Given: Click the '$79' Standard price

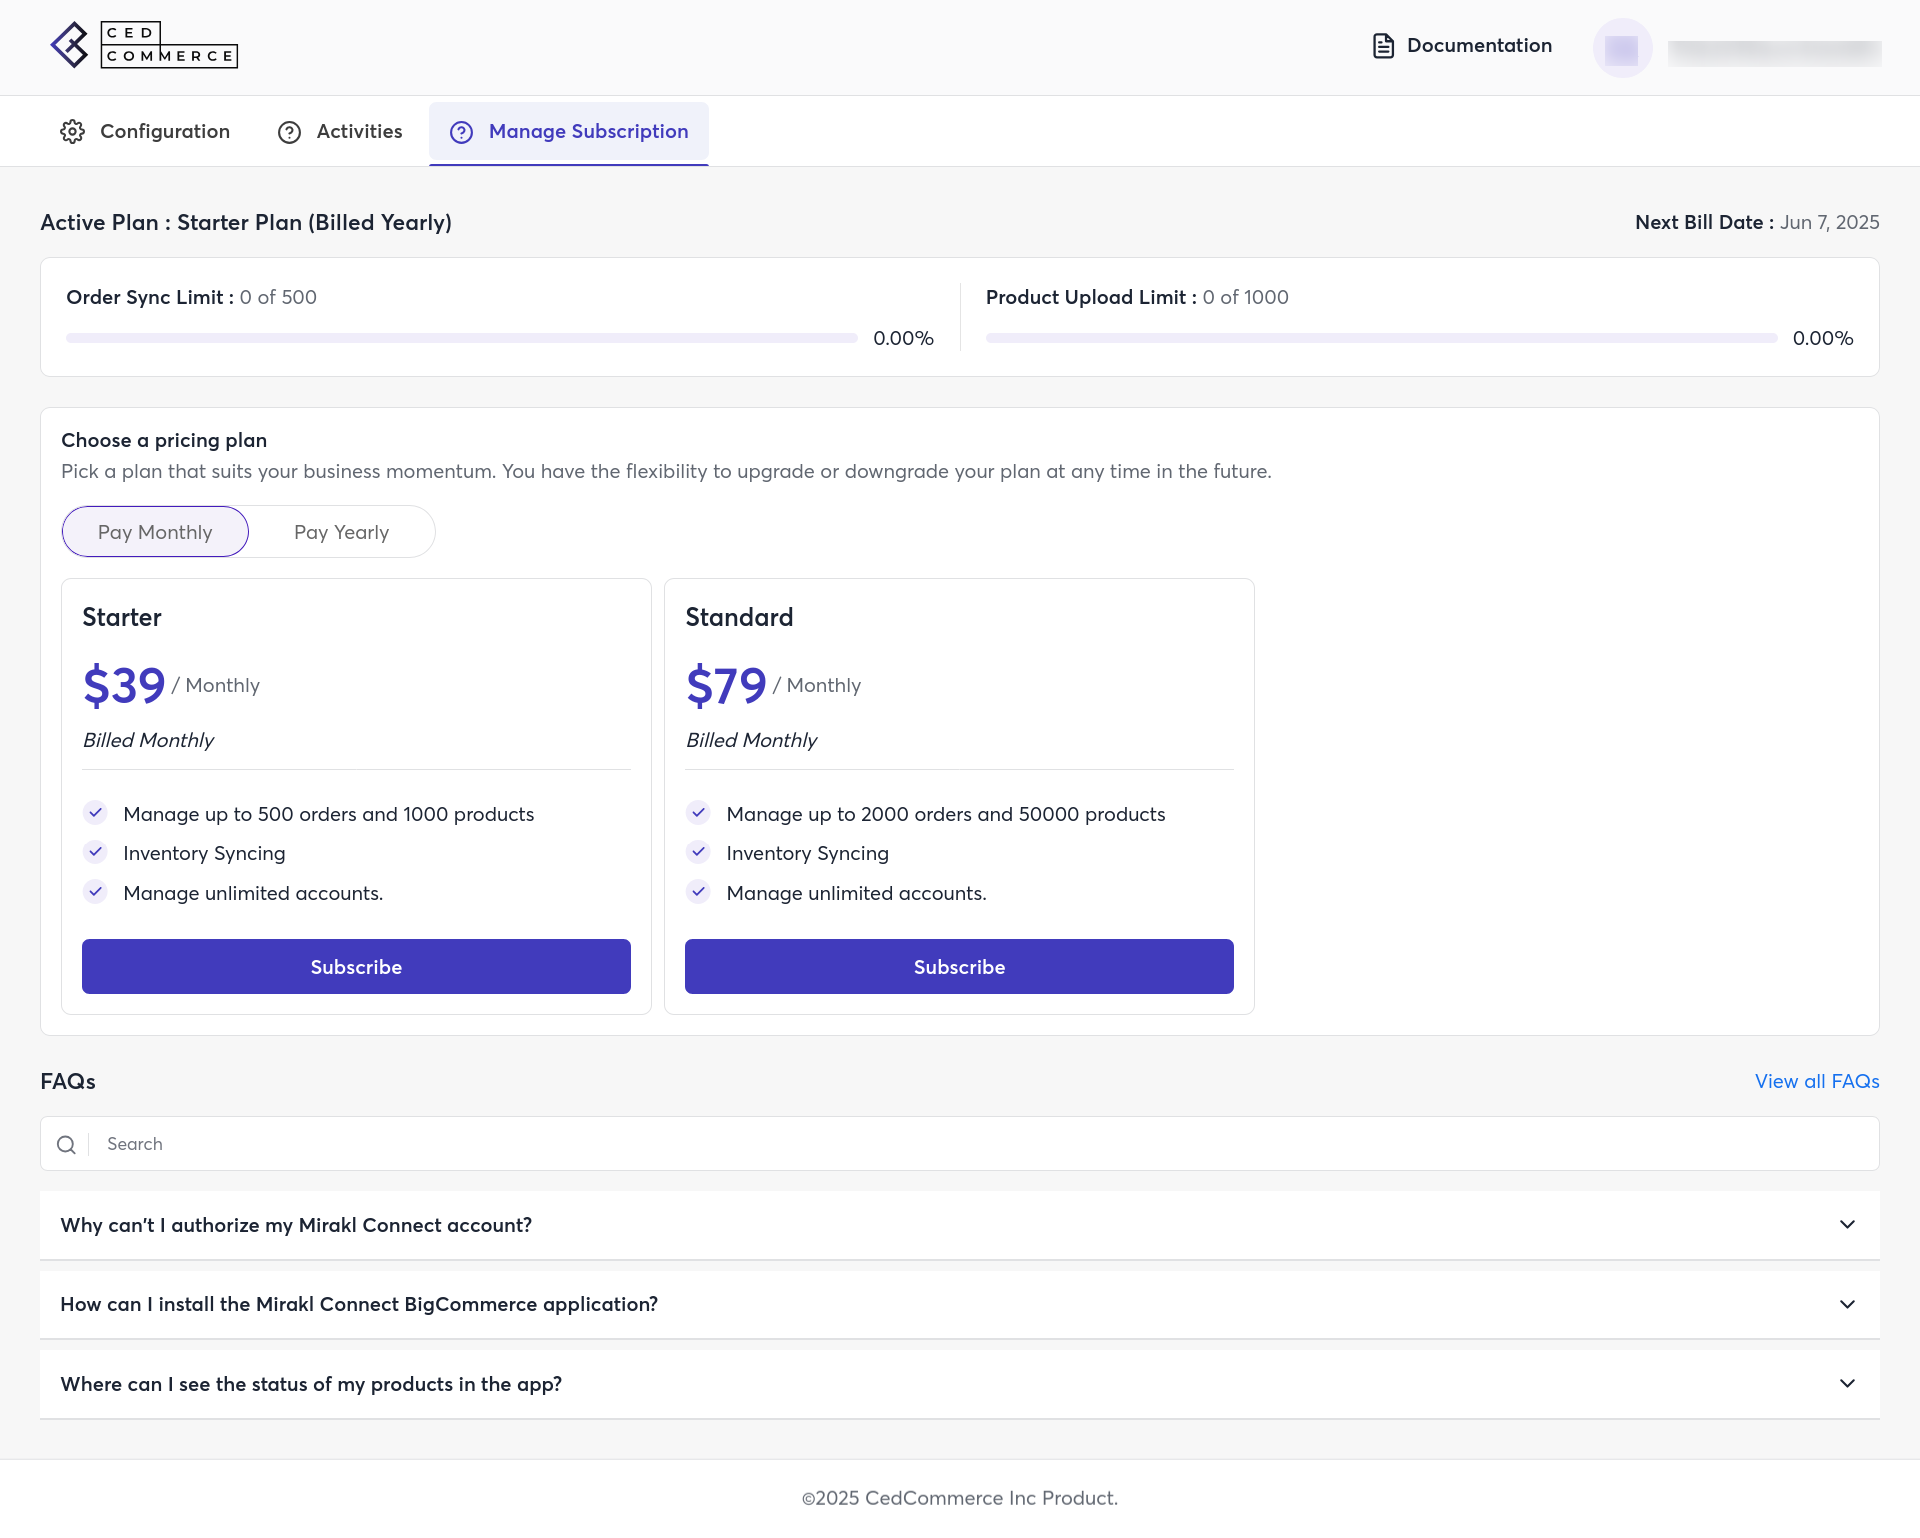Looking at the screenshot, I should [726, 686].
